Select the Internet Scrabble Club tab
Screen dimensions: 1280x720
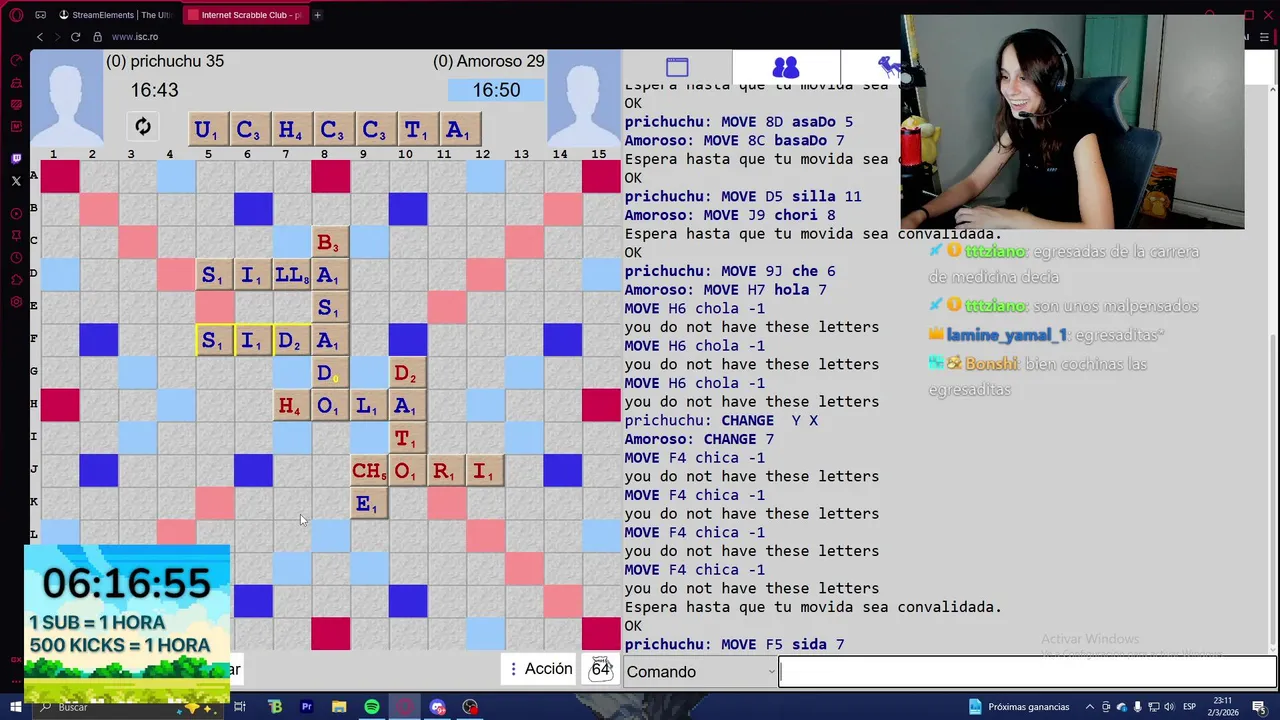tap(245, 15)
